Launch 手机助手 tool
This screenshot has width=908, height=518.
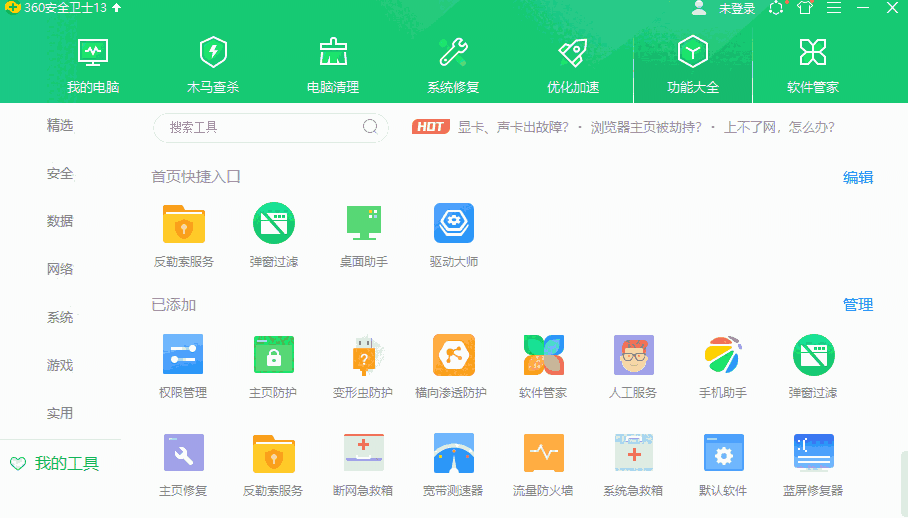pyautogui.click(x=723, y=366)
